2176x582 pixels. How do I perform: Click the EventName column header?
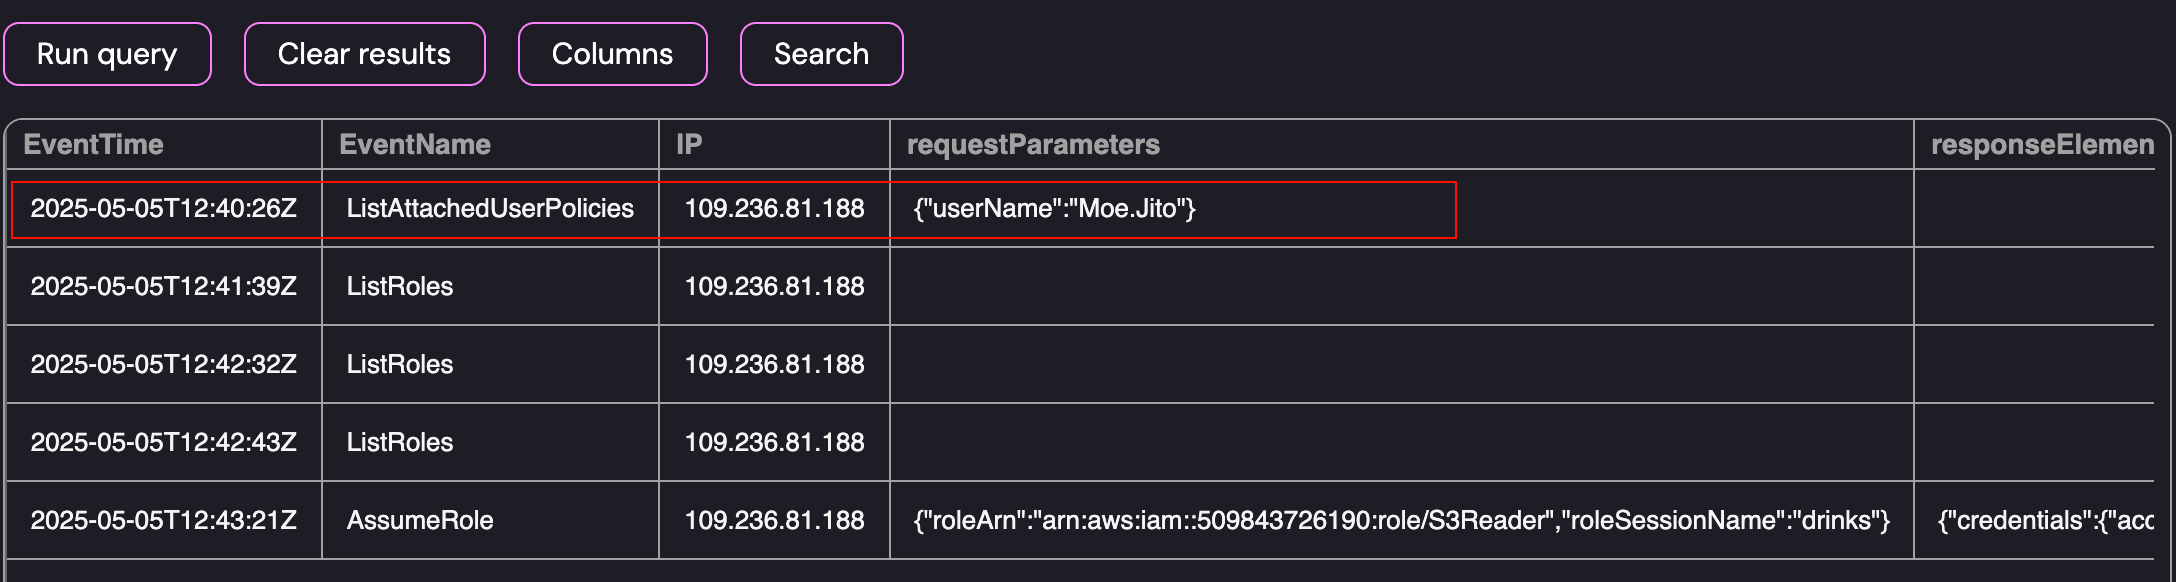pos(415,145)
